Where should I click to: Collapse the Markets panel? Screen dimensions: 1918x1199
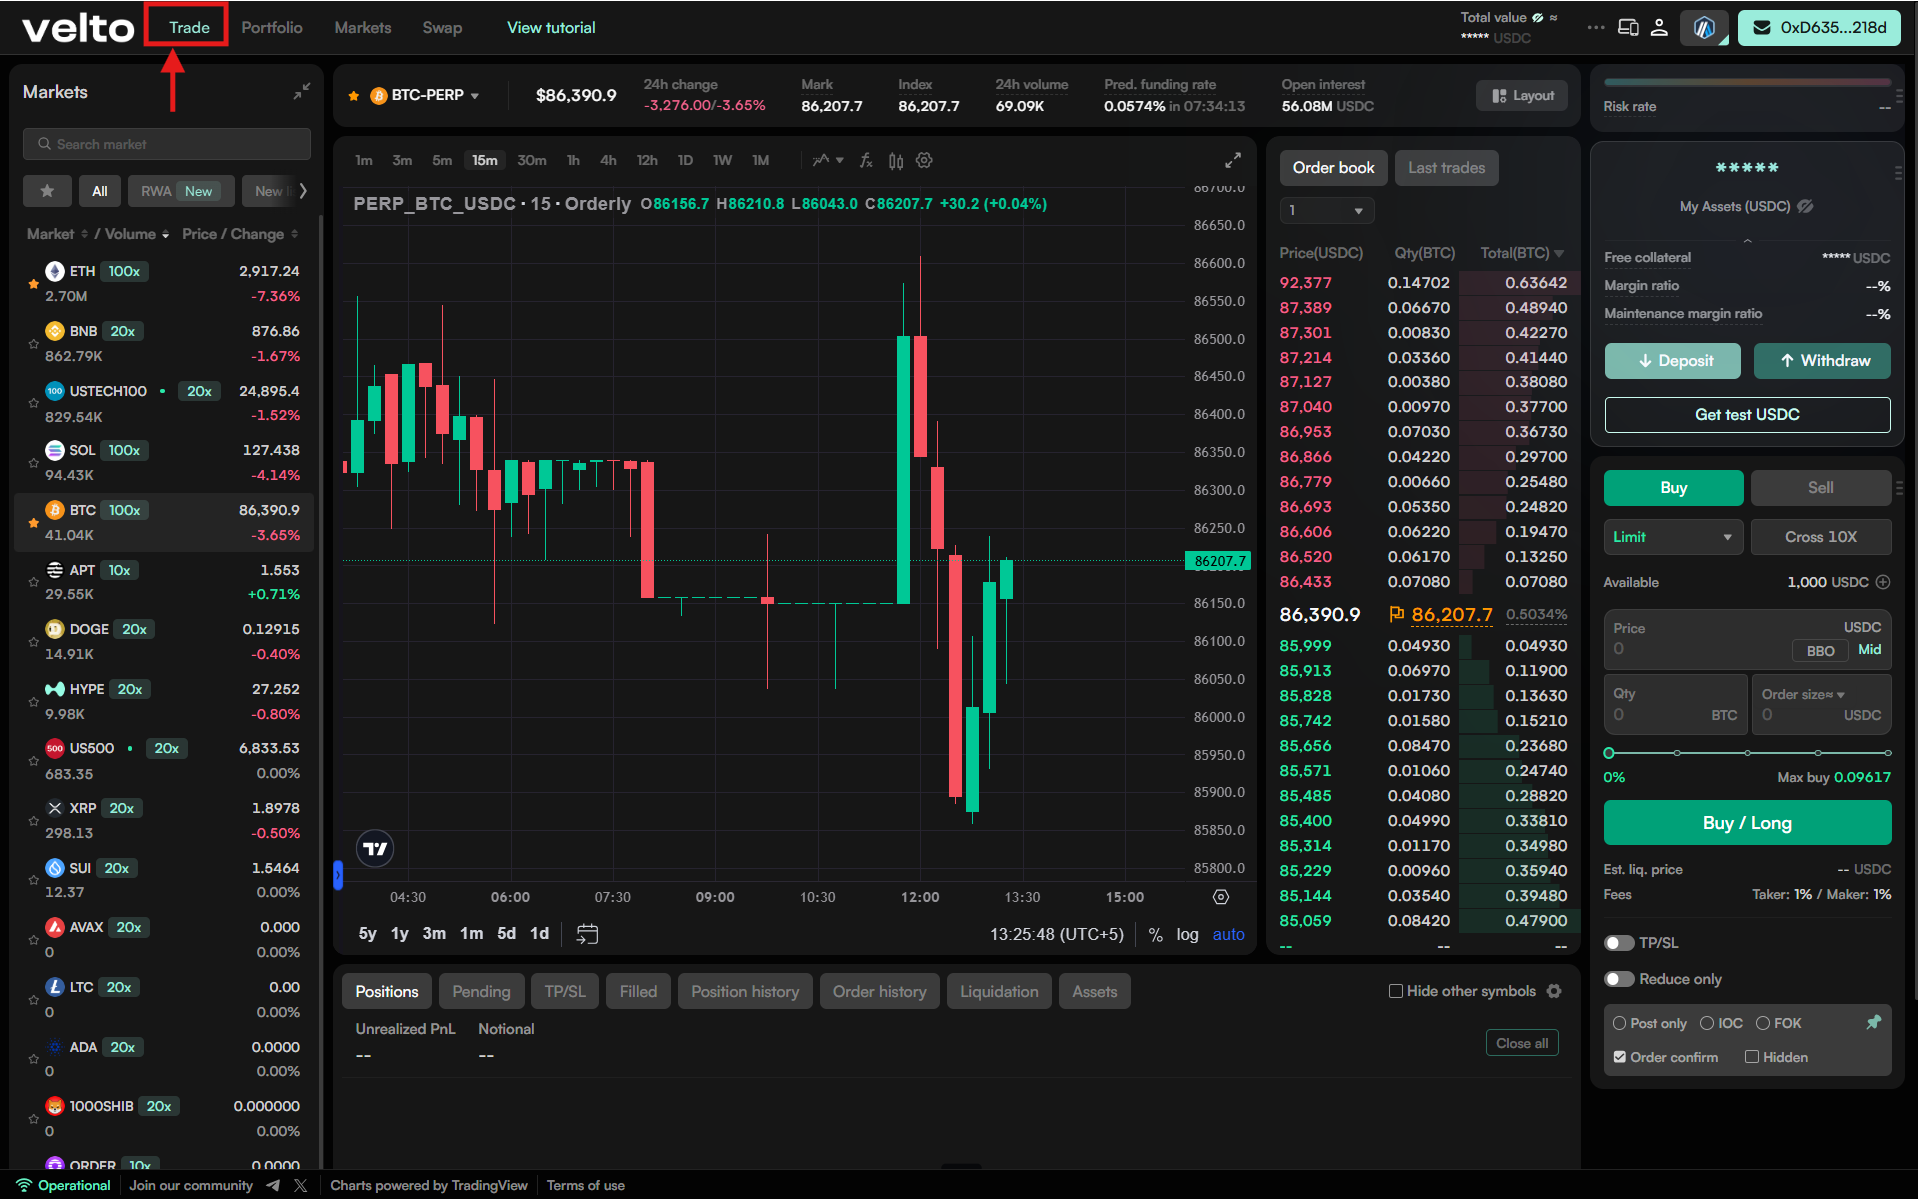click(x=302, y=91)
